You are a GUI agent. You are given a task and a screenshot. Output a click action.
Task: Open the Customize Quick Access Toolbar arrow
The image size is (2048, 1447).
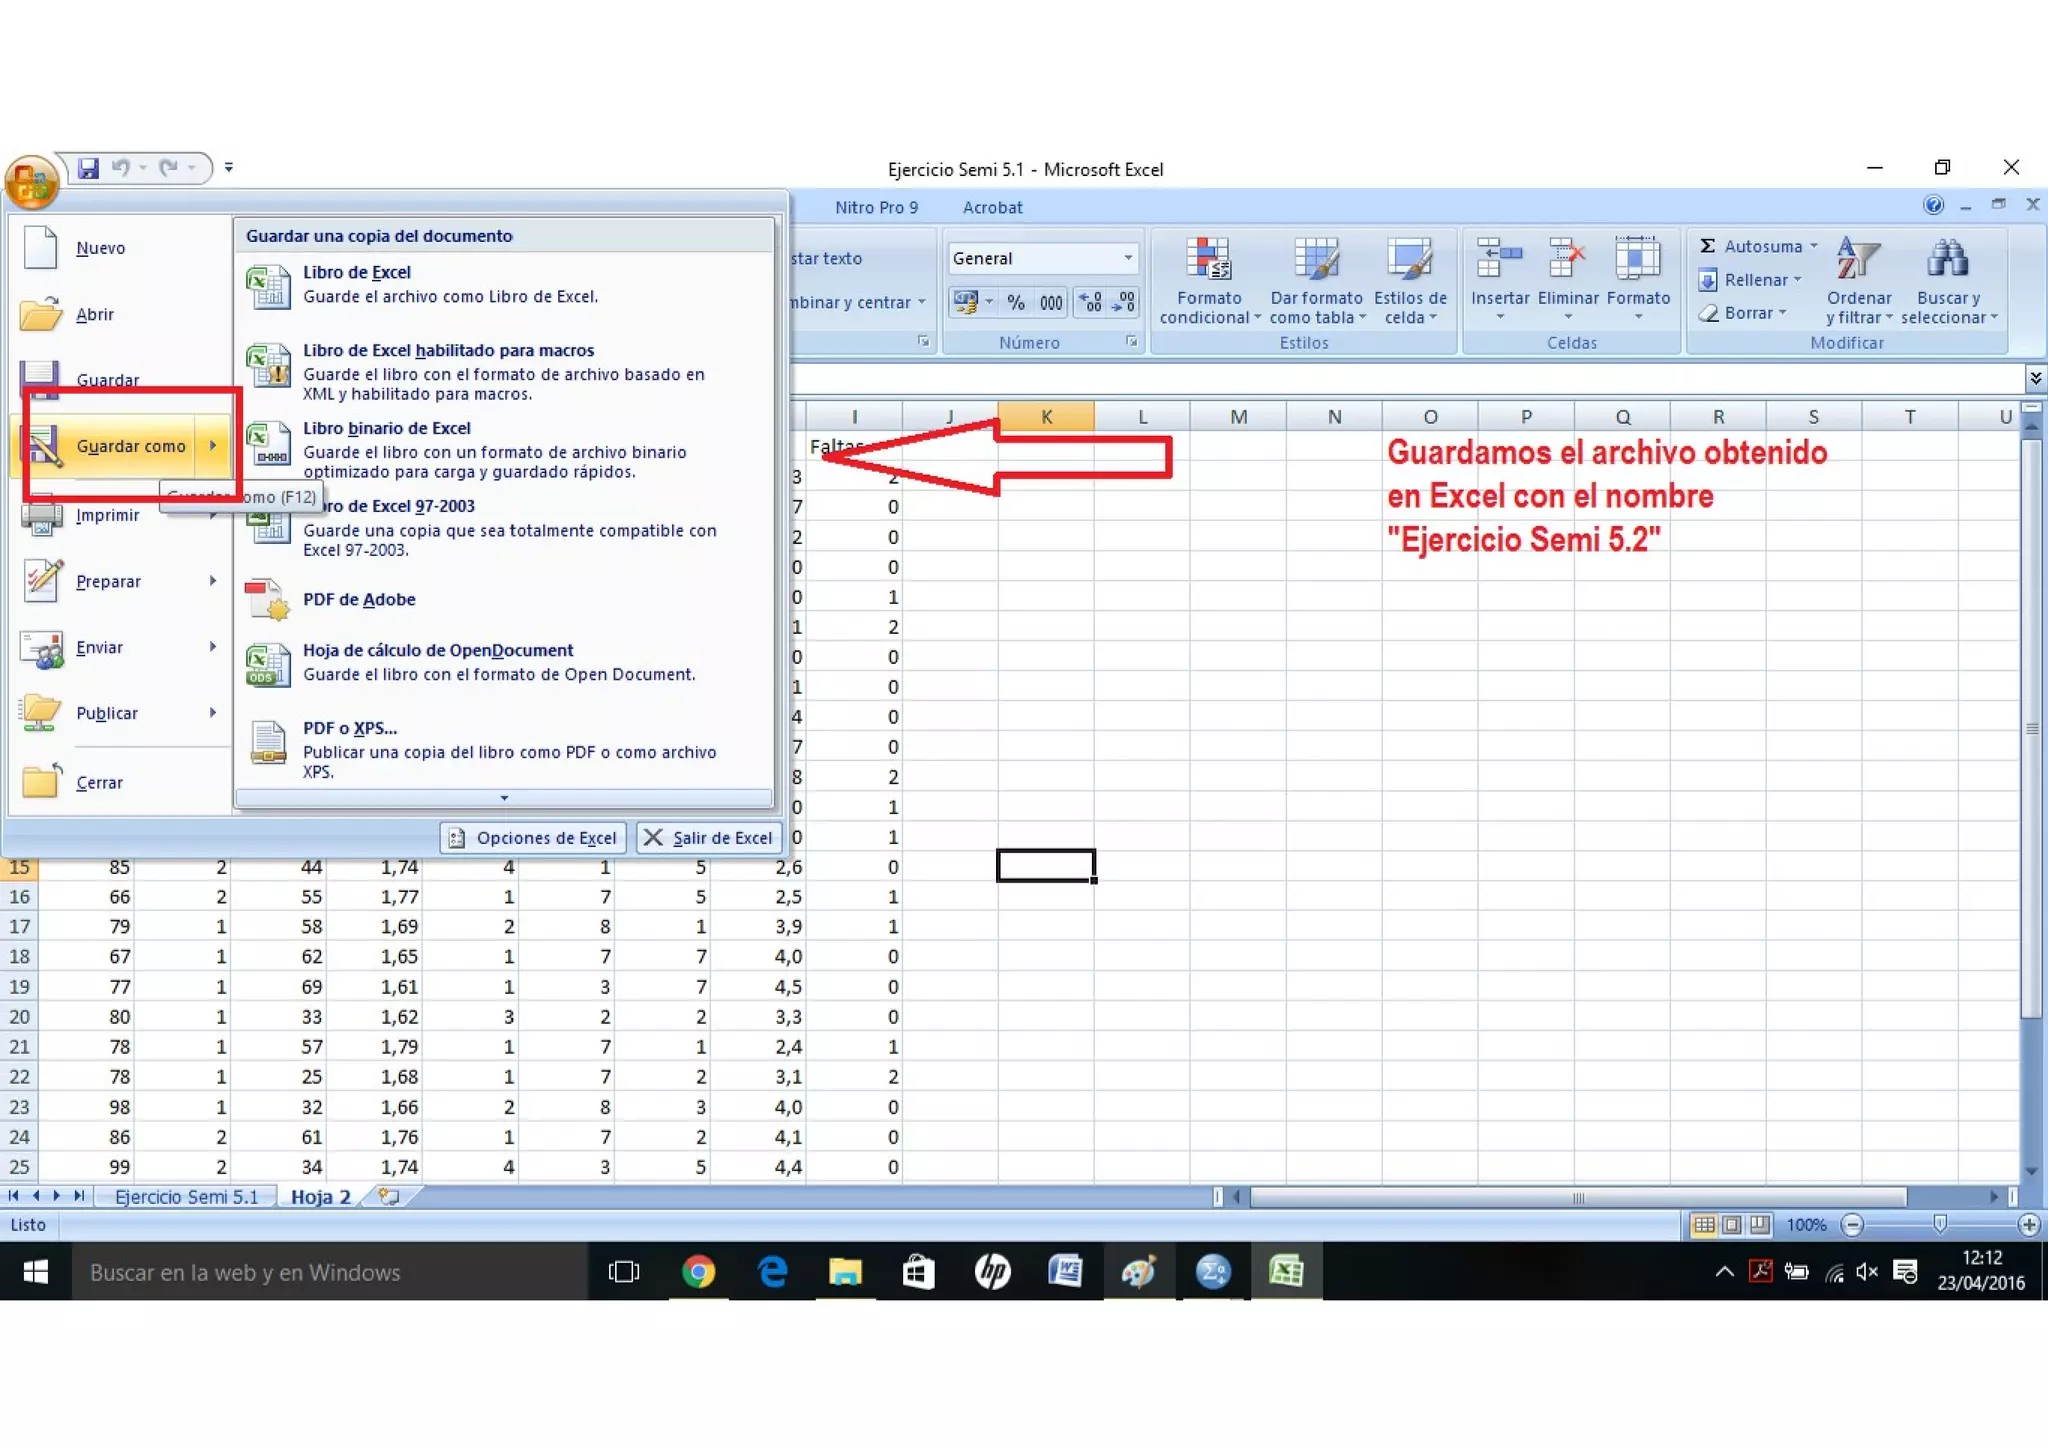(229, 168)
